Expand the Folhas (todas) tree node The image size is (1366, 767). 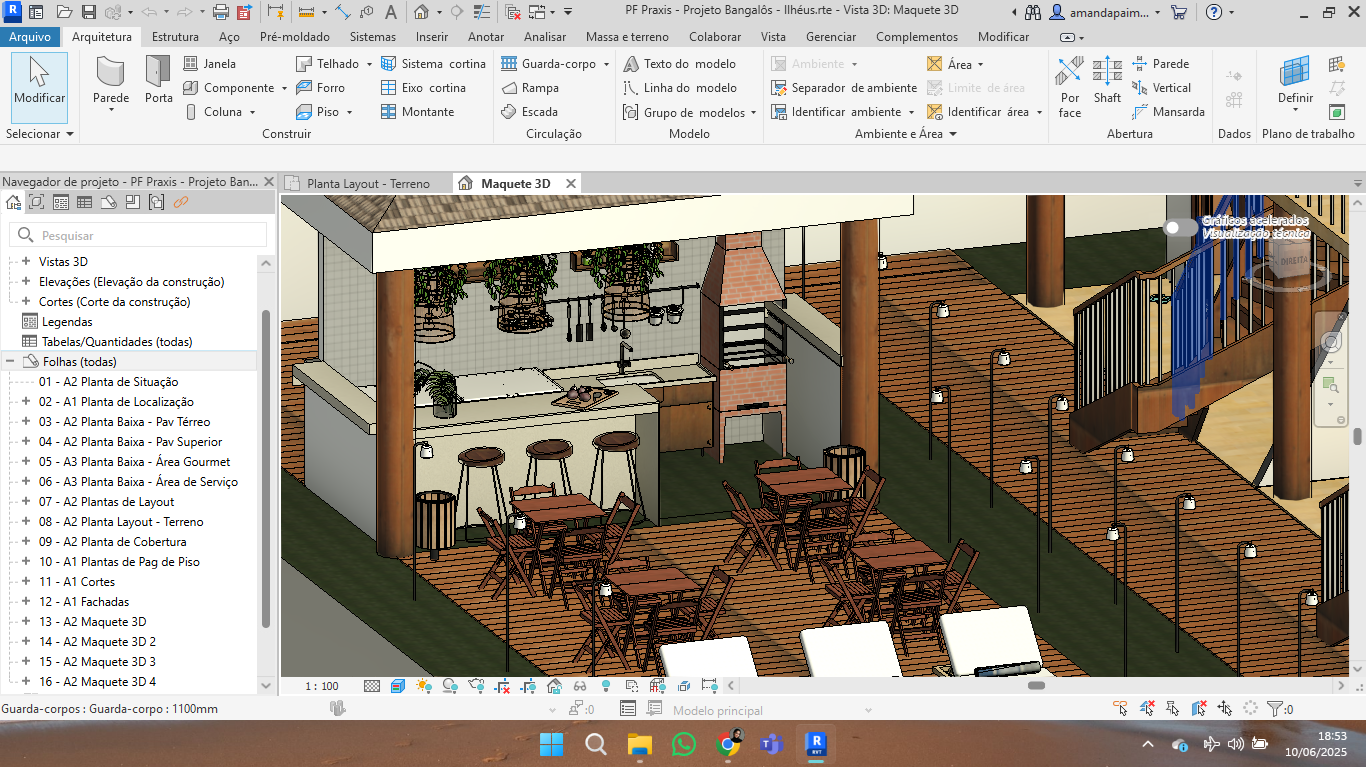tap(8, 360)
